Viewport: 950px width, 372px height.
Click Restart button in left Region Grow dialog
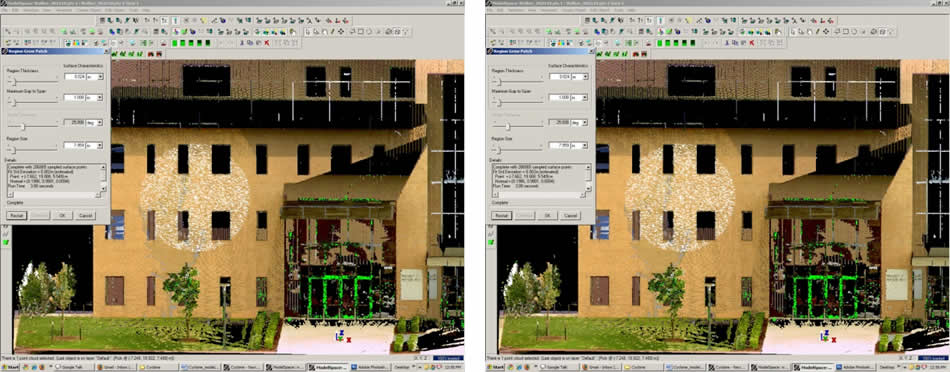[x=17, y=215]
